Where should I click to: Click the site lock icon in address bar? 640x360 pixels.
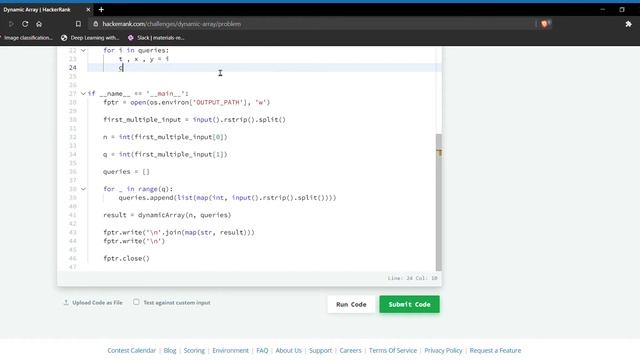[96, 24]
